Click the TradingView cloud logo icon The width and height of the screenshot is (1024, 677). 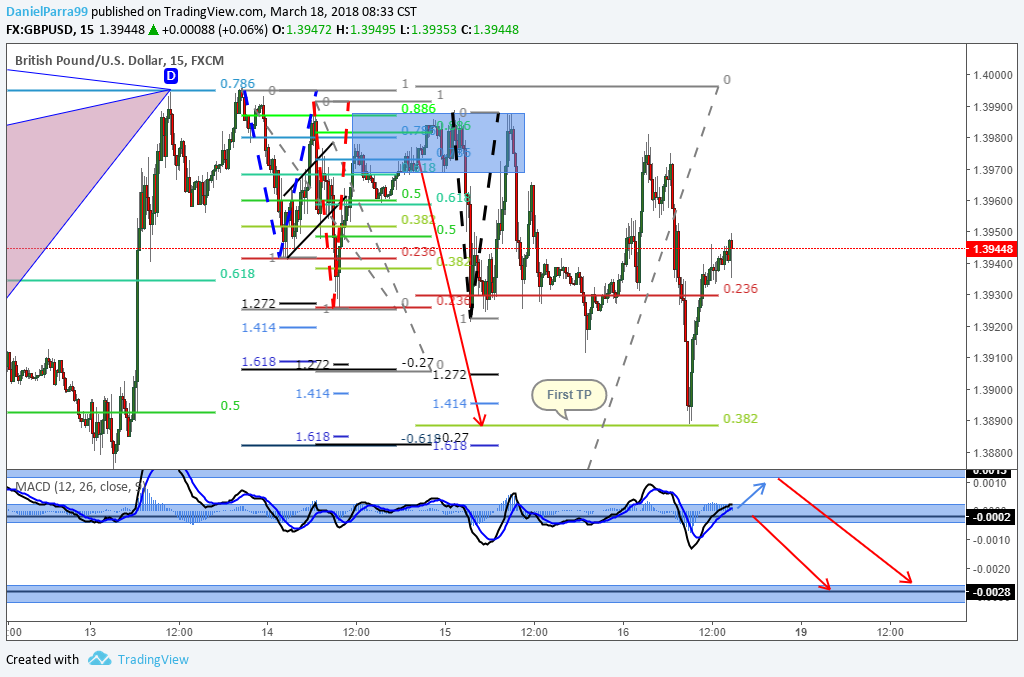[x=99, y=659]
